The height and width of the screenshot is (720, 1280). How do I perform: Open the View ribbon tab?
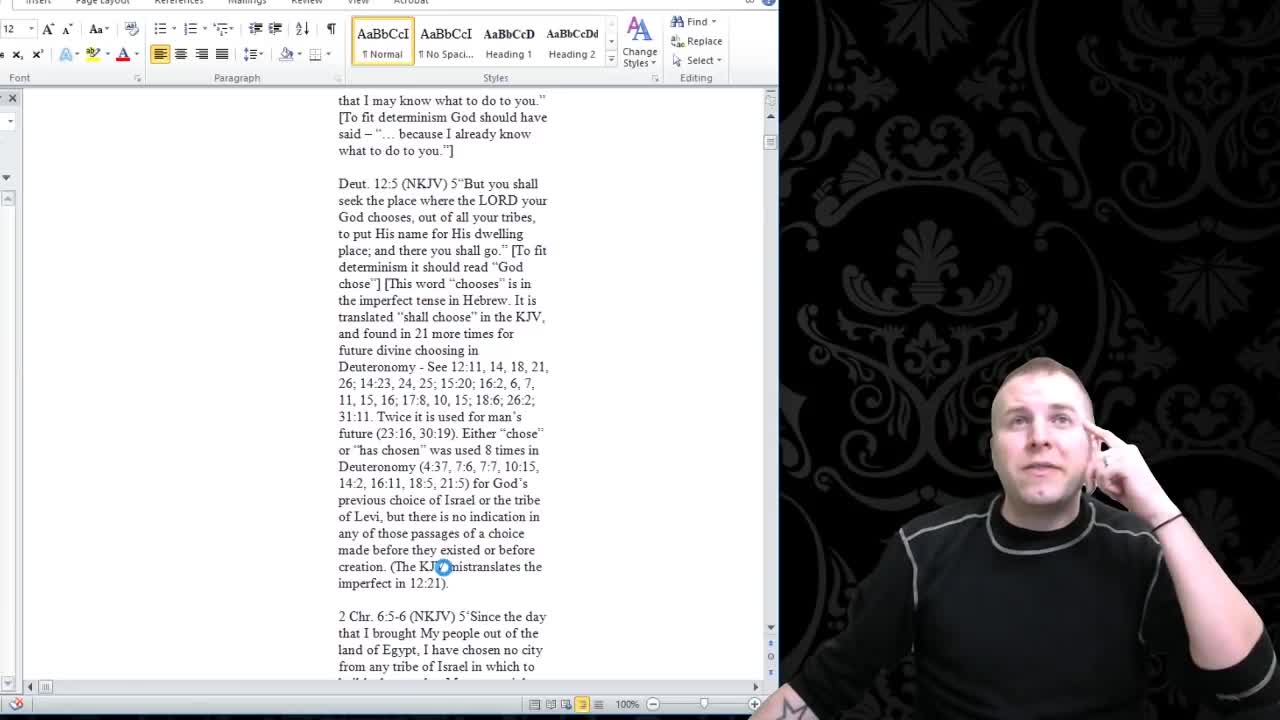click(358, 3)
